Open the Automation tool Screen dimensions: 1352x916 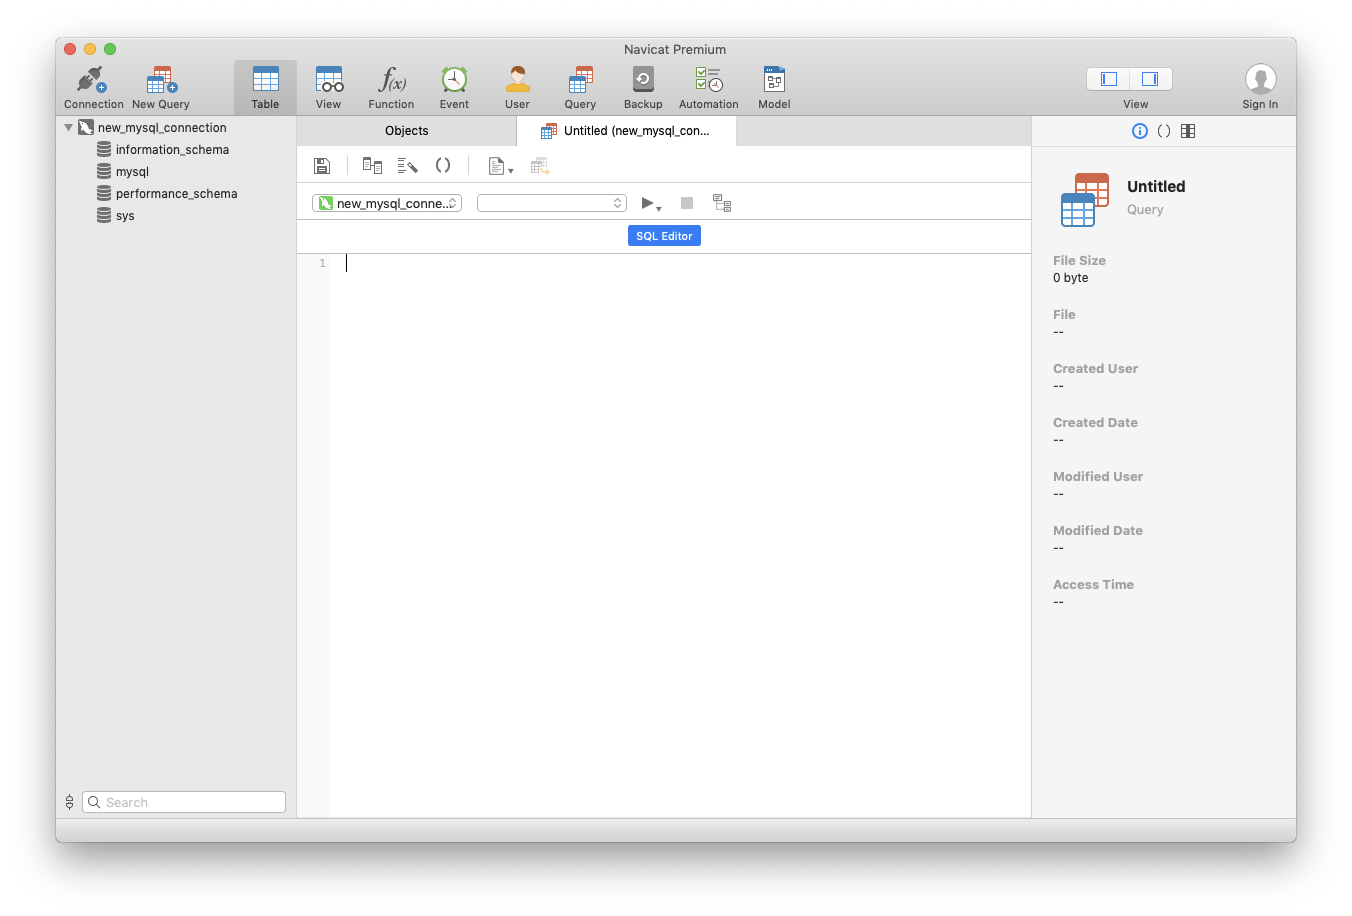pos(709,88)
